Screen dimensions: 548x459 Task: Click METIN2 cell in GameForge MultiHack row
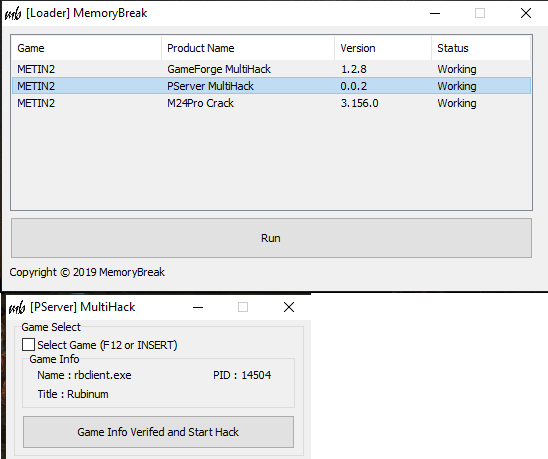(36, 69)
